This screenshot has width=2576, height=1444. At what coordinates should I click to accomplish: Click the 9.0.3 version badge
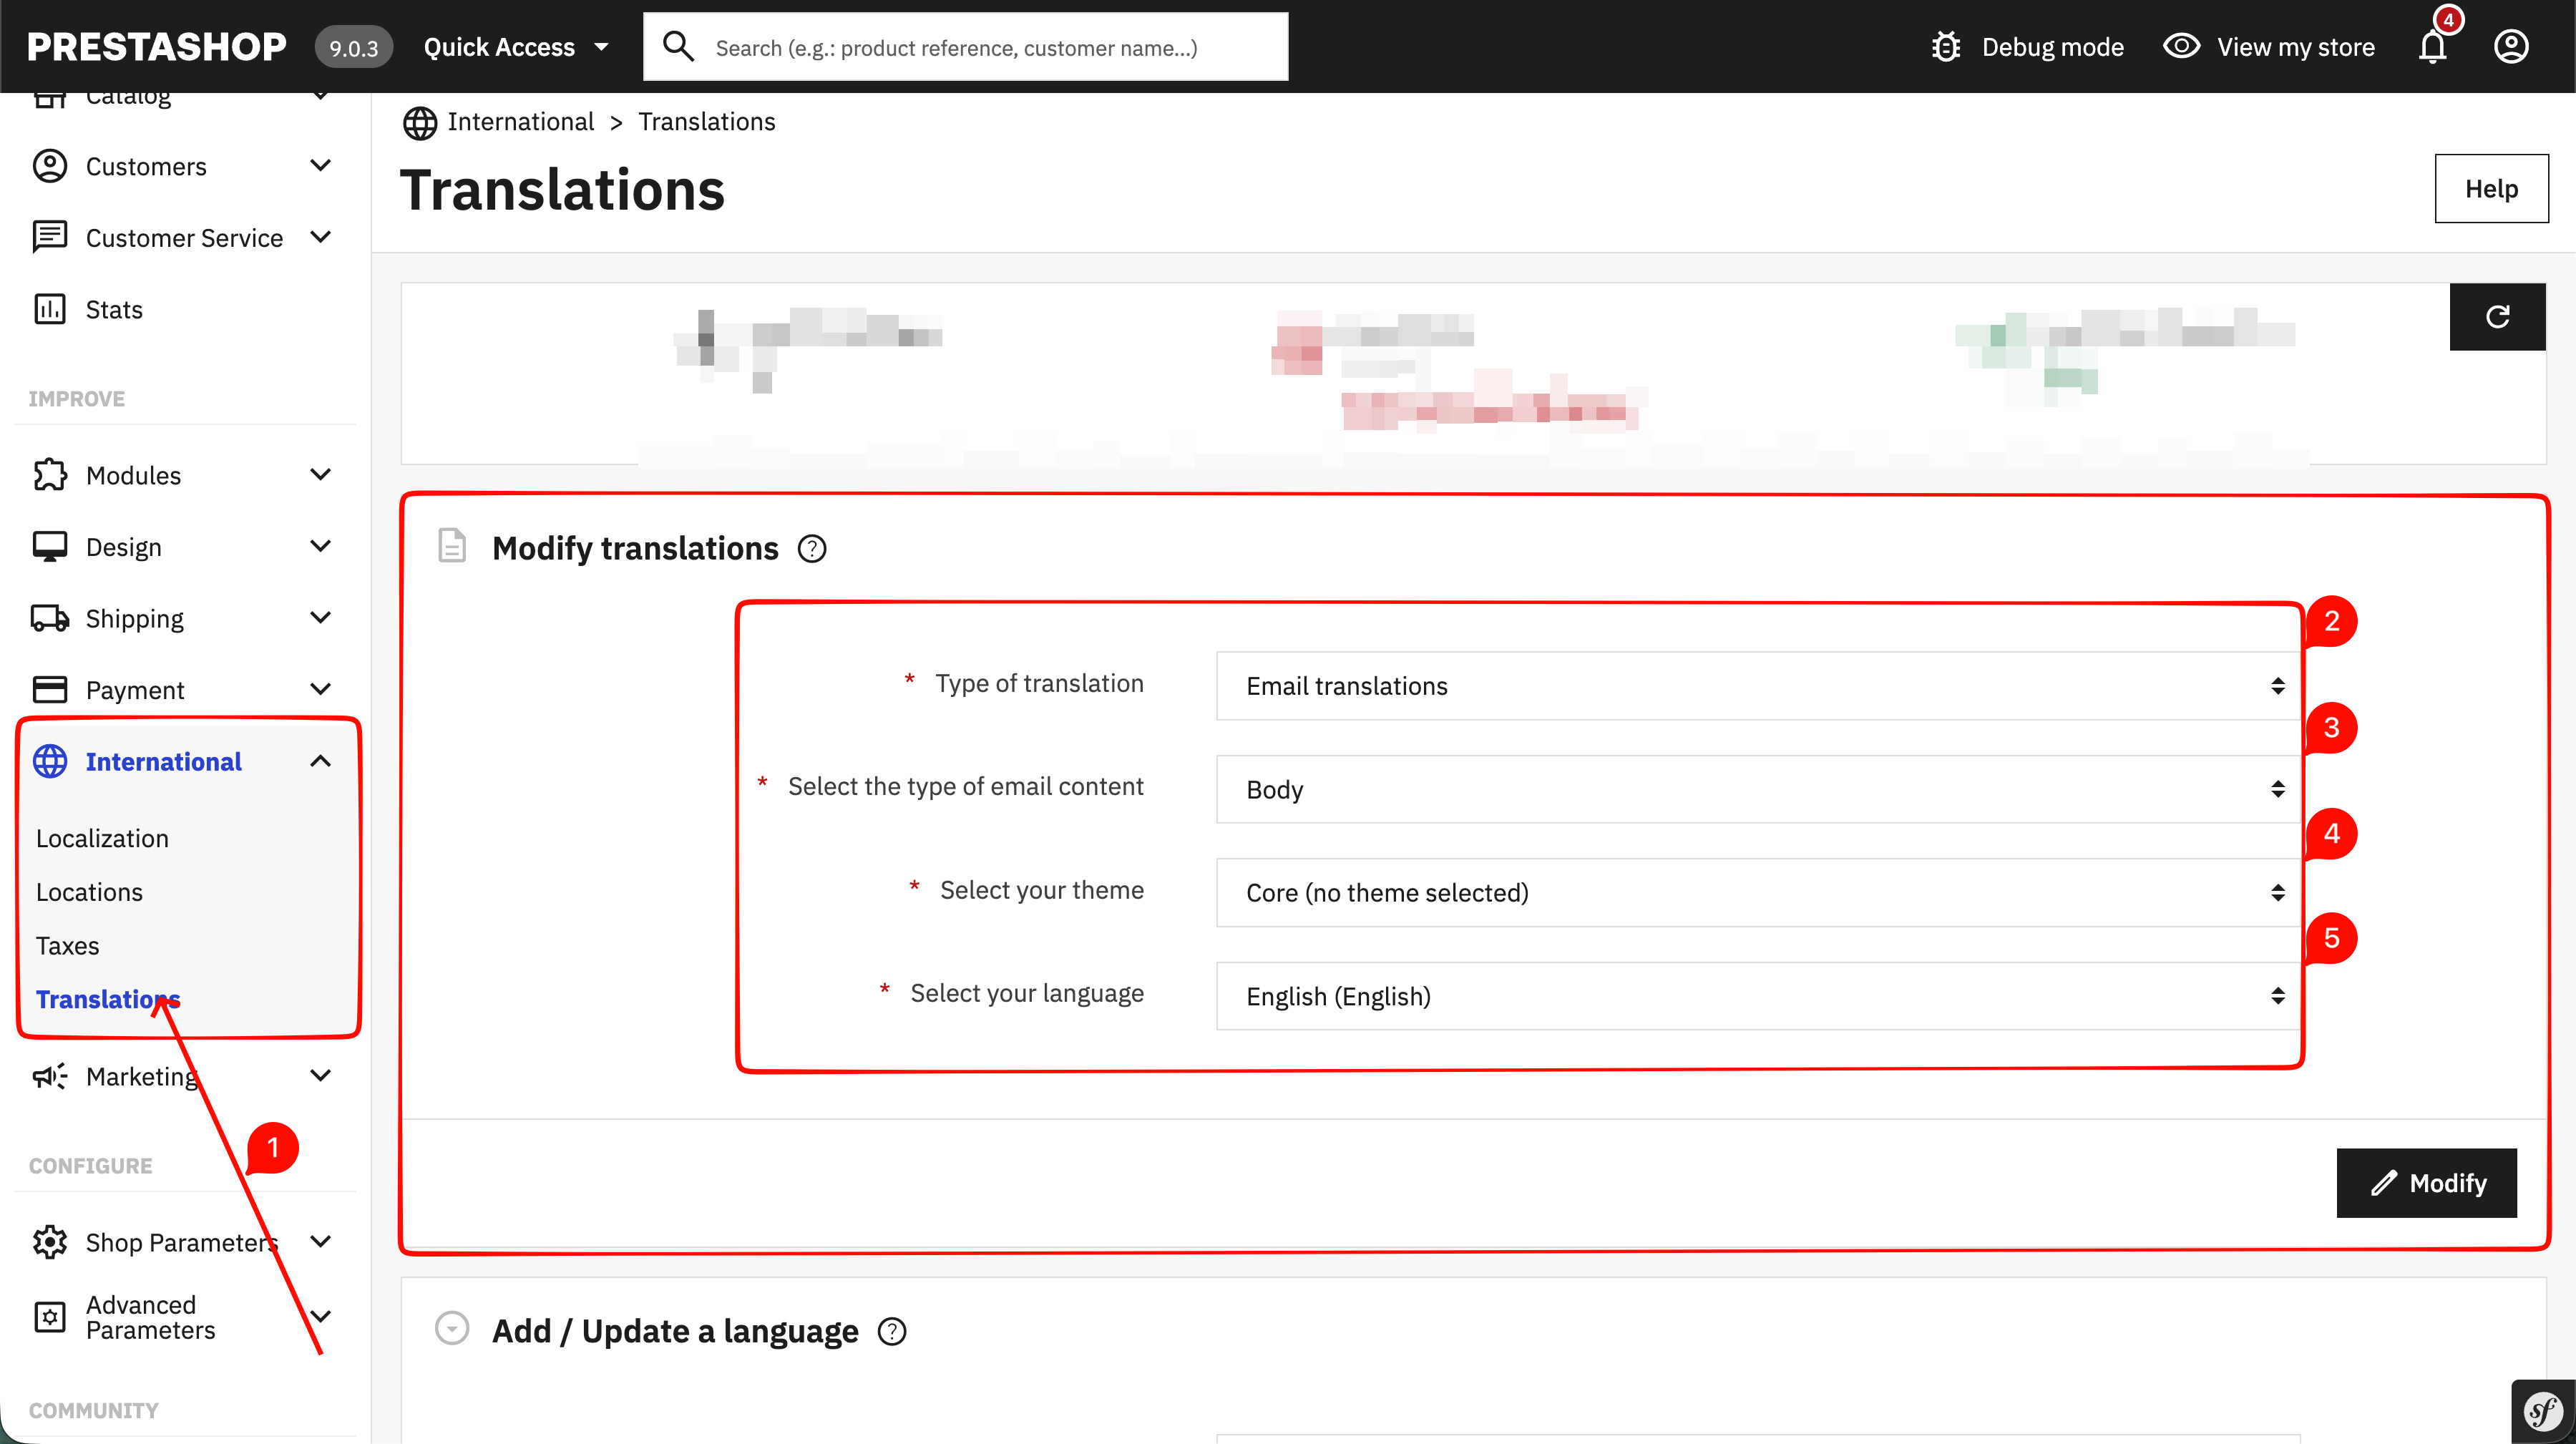[354, 47]
